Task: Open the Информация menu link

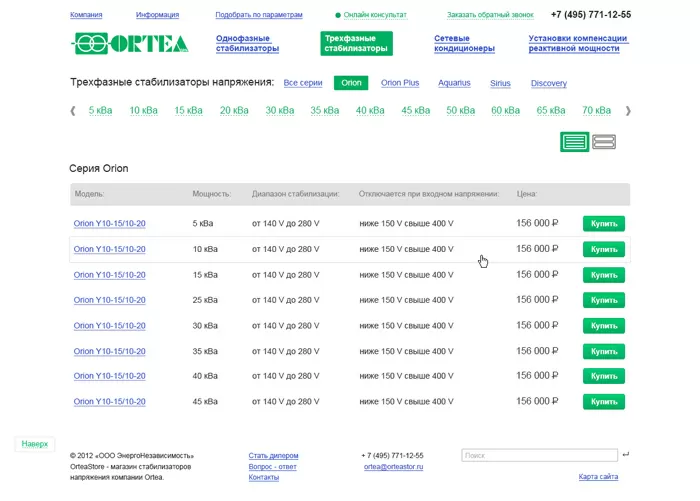Action: (x=157, y=15)
